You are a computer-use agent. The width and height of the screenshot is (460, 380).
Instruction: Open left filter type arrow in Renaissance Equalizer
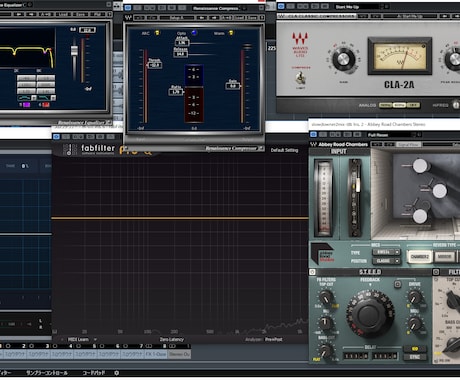point(34,98)
